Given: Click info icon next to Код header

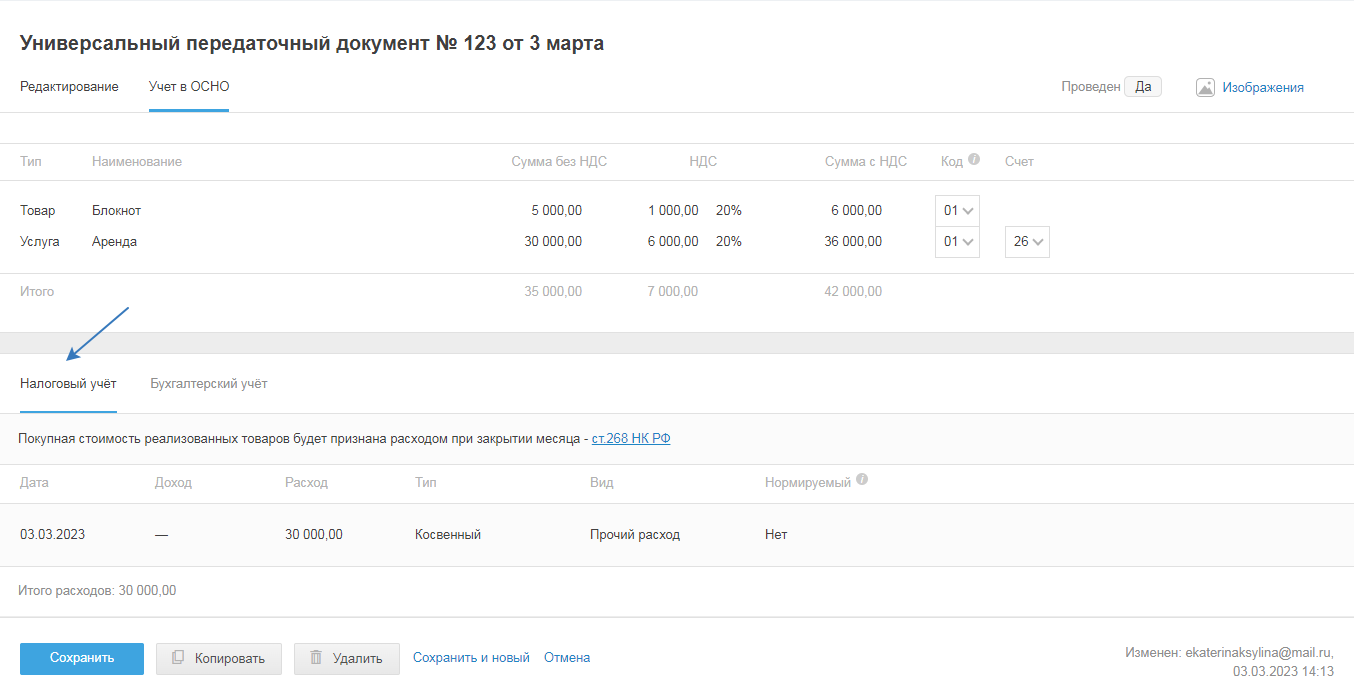Looking at the screenshot, I should [974, 159].
